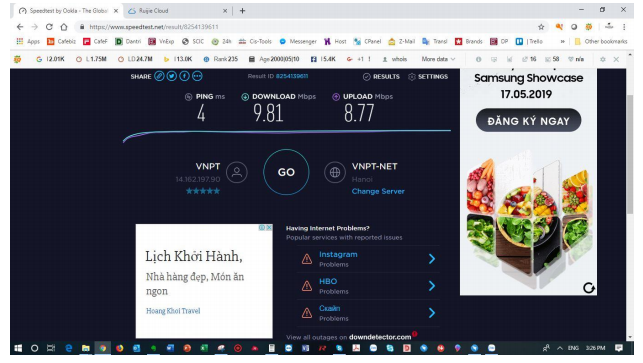Click the VNPT-NET globe server icon
The width and height of the screenshot is (643, 363).
point(335,172)
